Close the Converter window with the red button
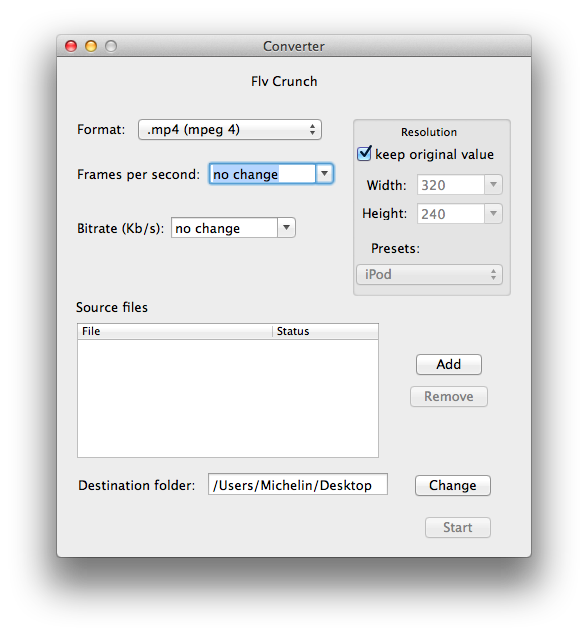 pos(71,46)
